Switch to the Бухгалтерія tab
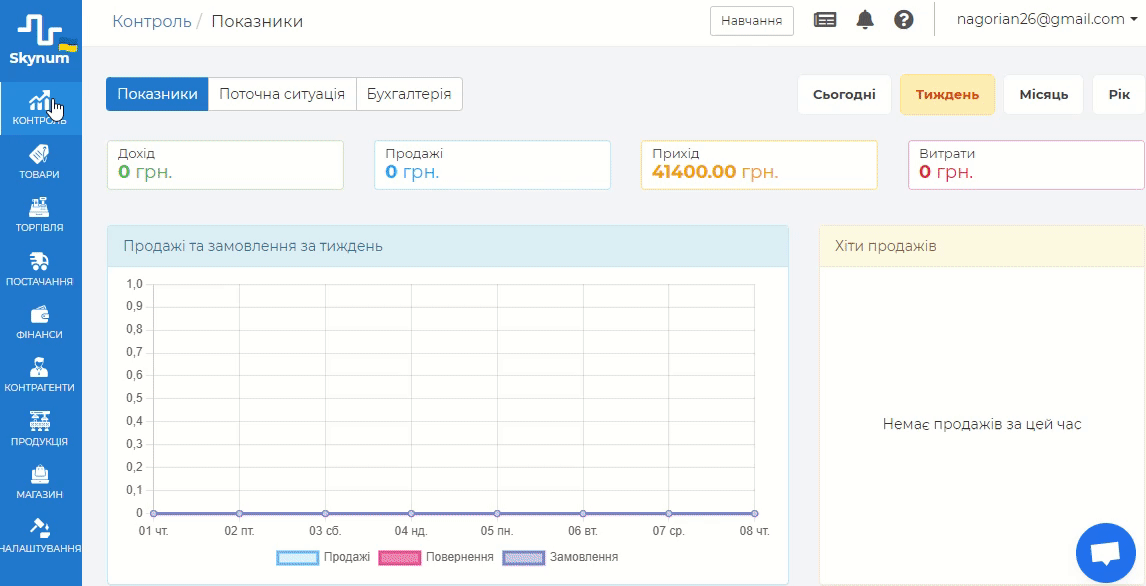 pos(409,94)
